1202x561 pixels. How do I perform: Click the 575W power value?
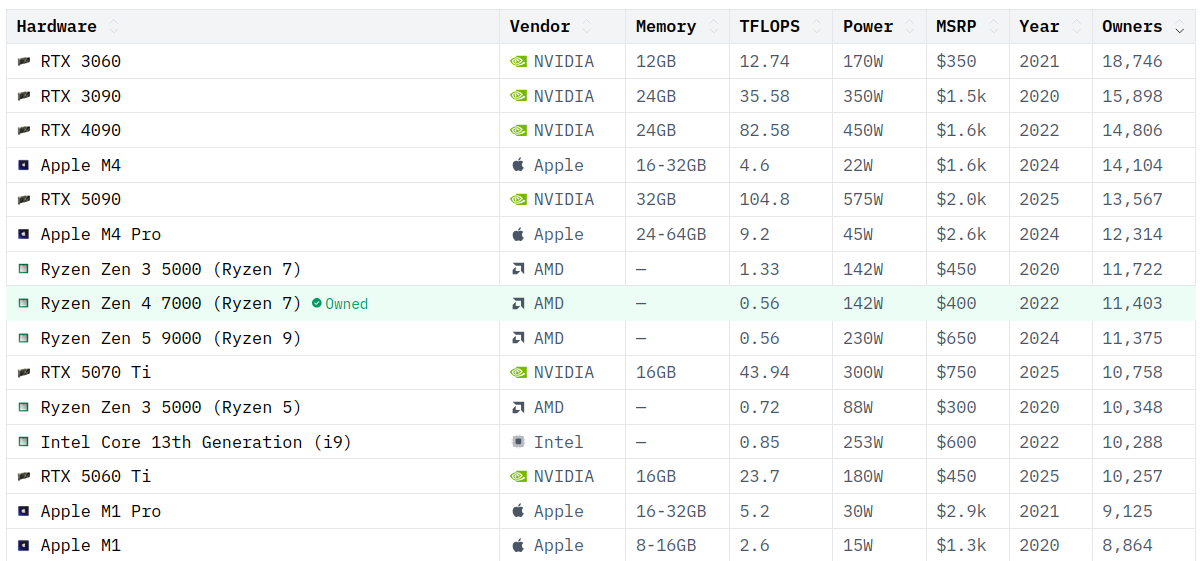[863, 200]
